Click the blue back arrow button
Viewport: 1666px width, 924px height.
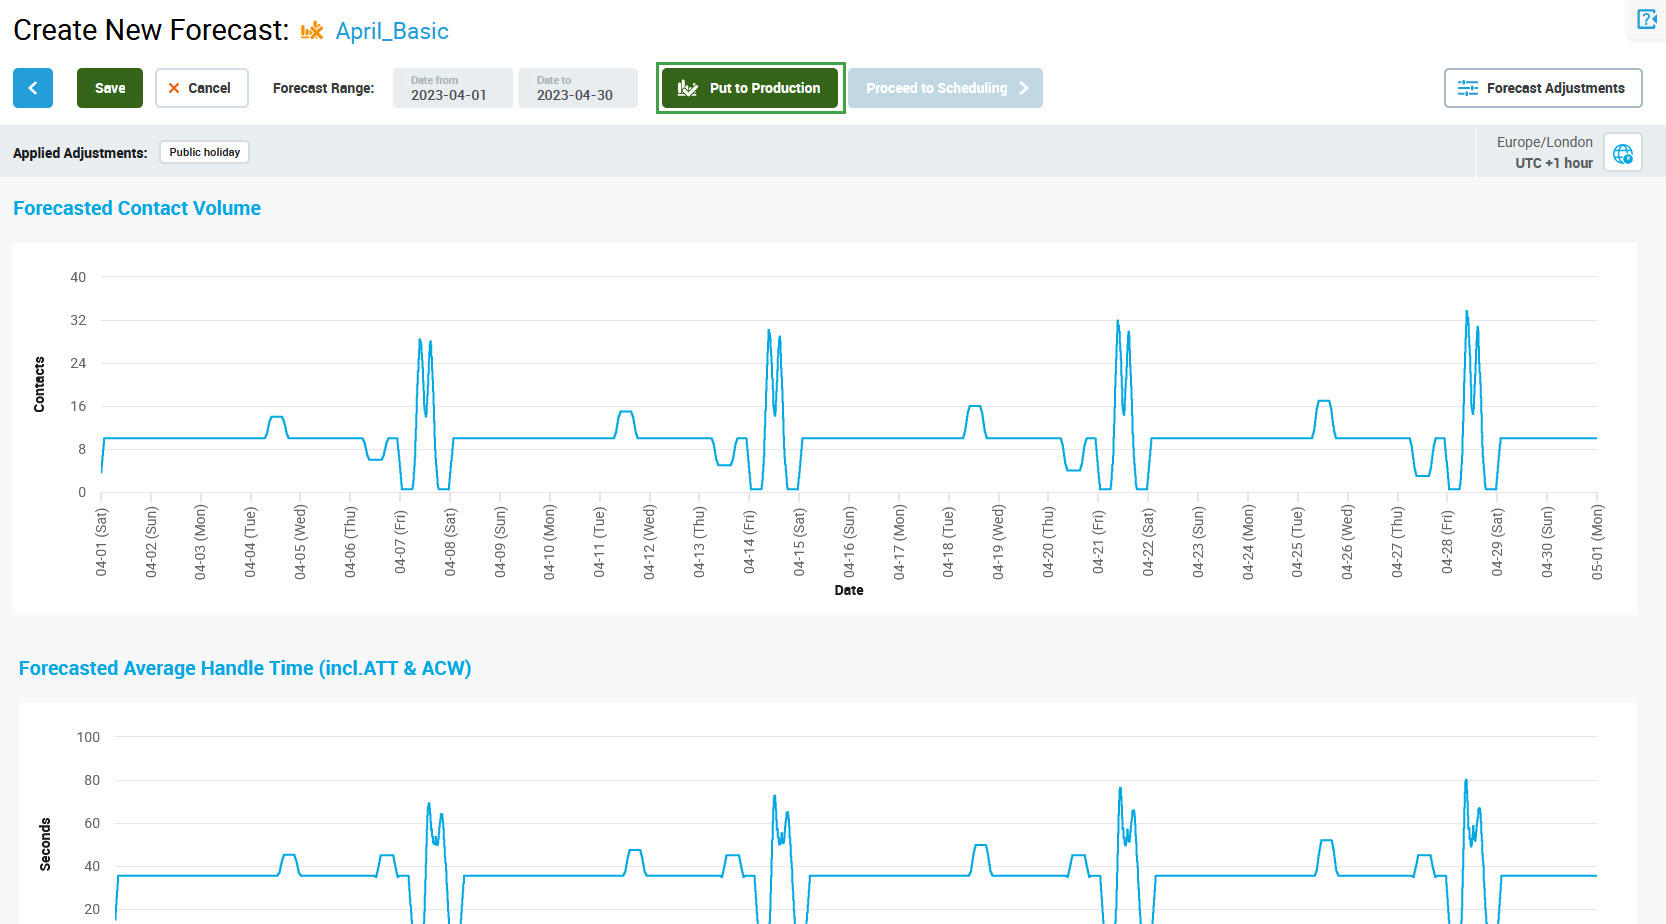click(x=33, y=88)
